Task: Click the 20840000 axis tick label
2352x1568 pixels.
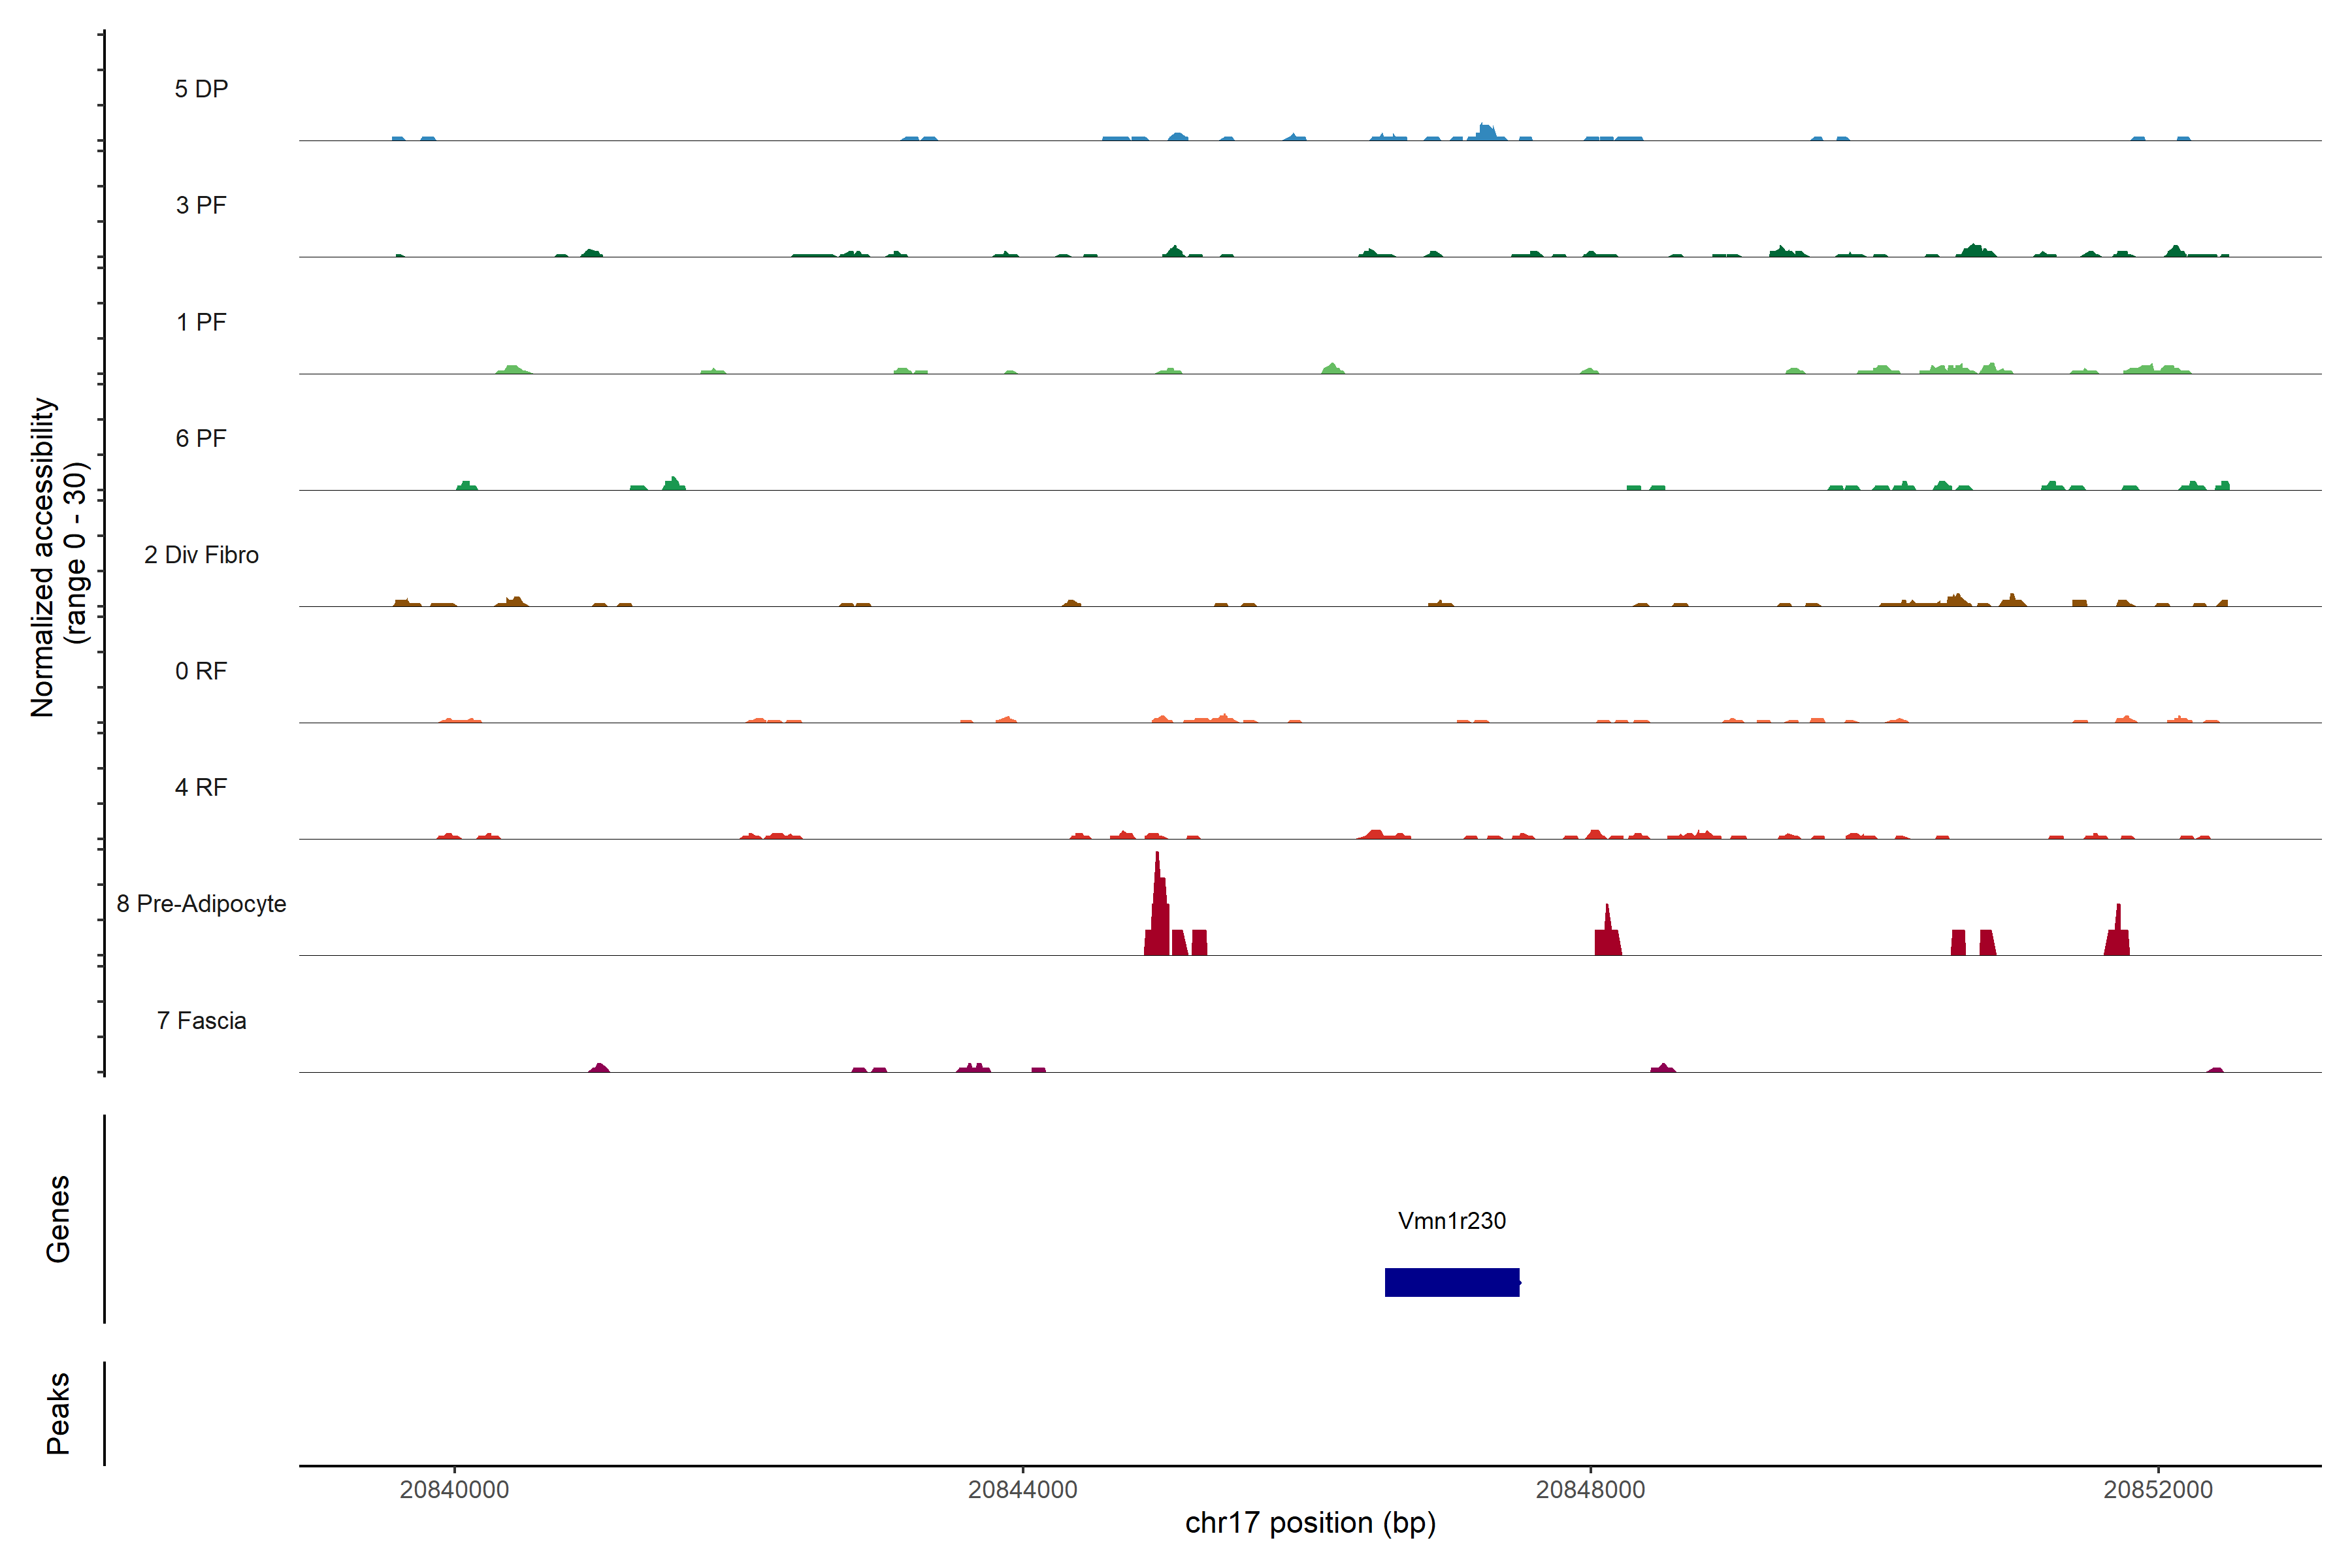Action: (454, 1489)
